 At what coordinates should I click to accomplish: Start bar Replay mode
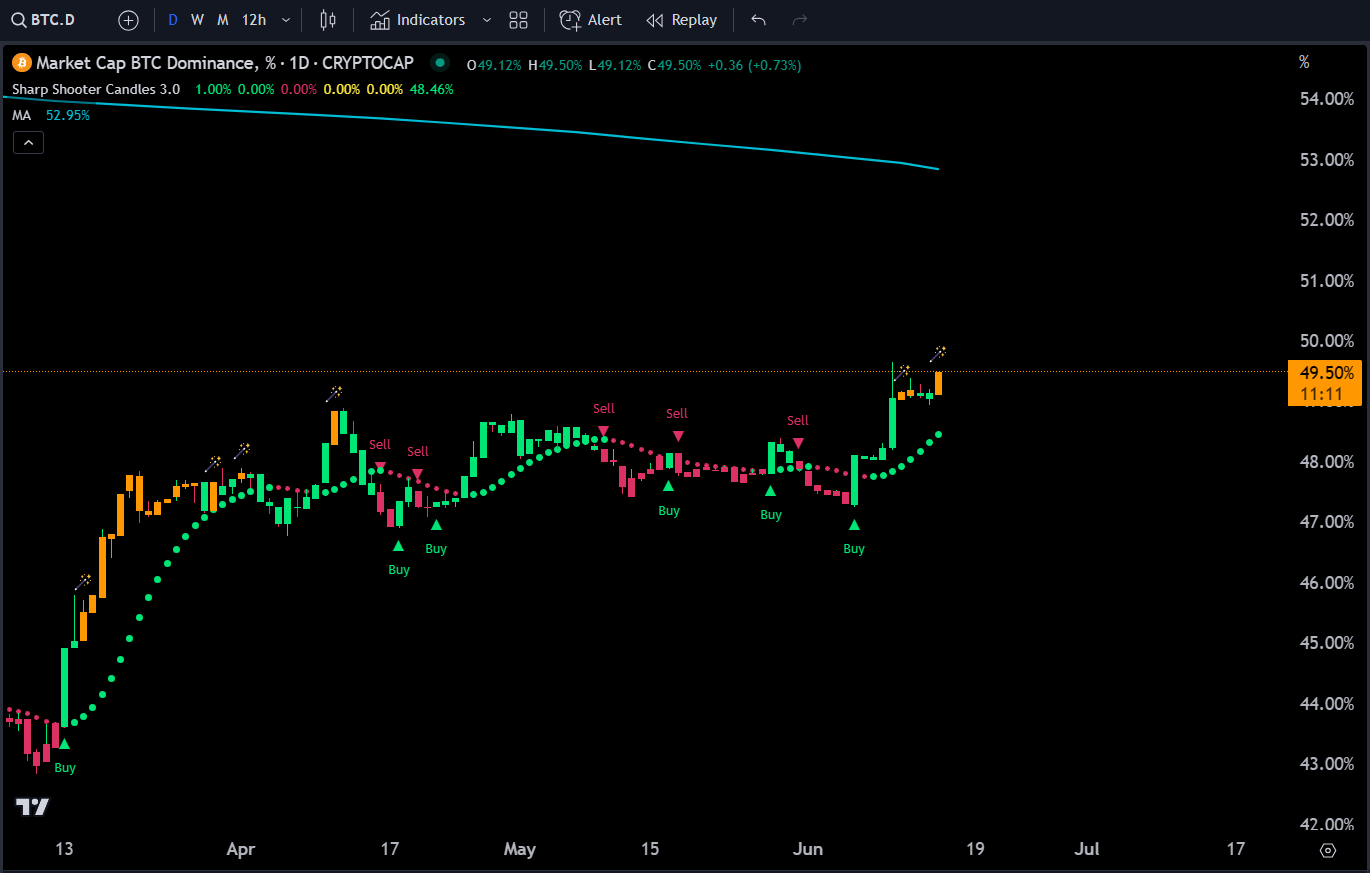pyautogui.click(x=682, y=19)
